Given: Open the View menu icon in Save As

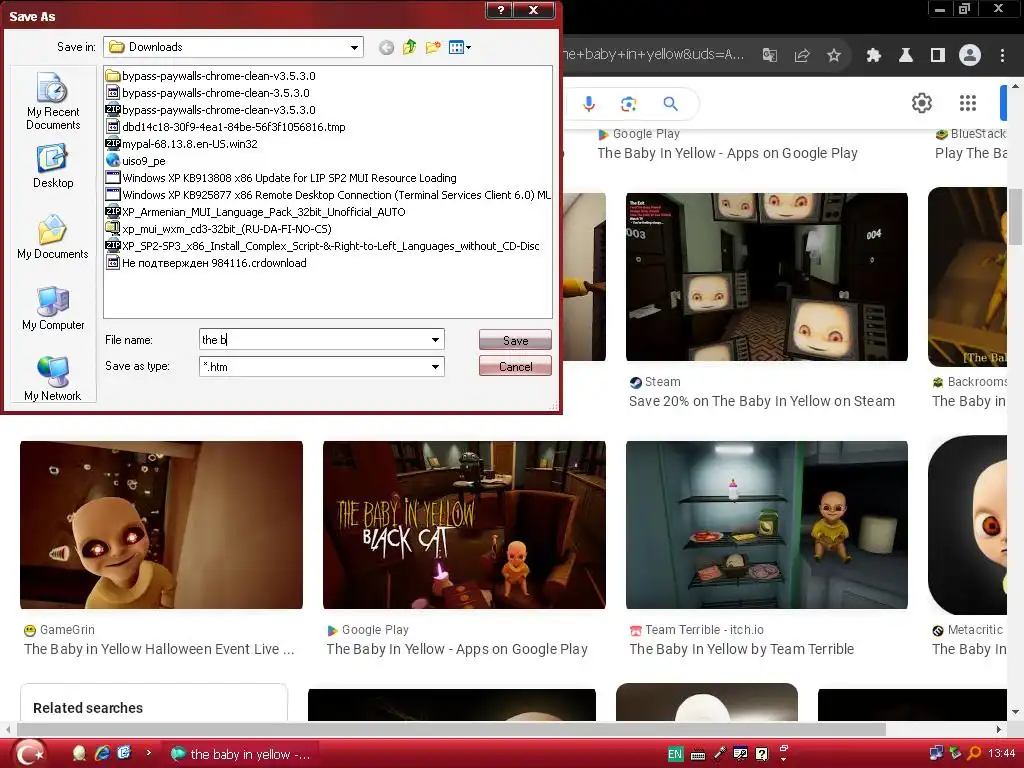Looking at the screenshot, I should 460,47.
